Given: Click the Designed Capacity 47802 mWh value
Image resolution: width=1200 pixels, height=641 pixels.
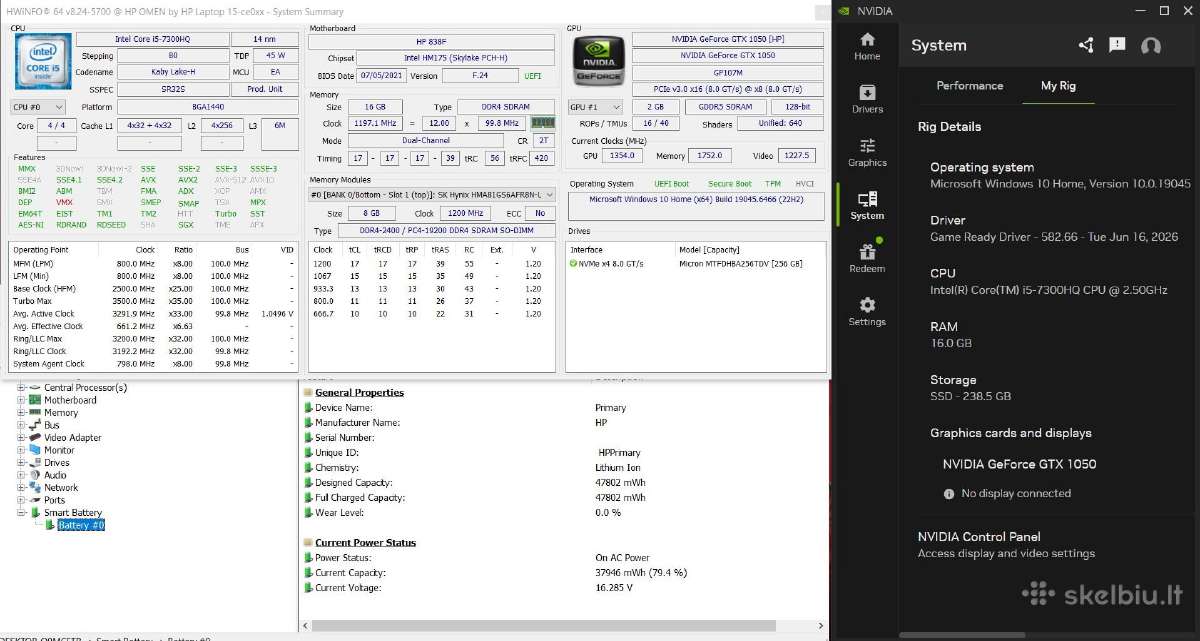Looking at the screenshot, I should [x=621, y=483].
